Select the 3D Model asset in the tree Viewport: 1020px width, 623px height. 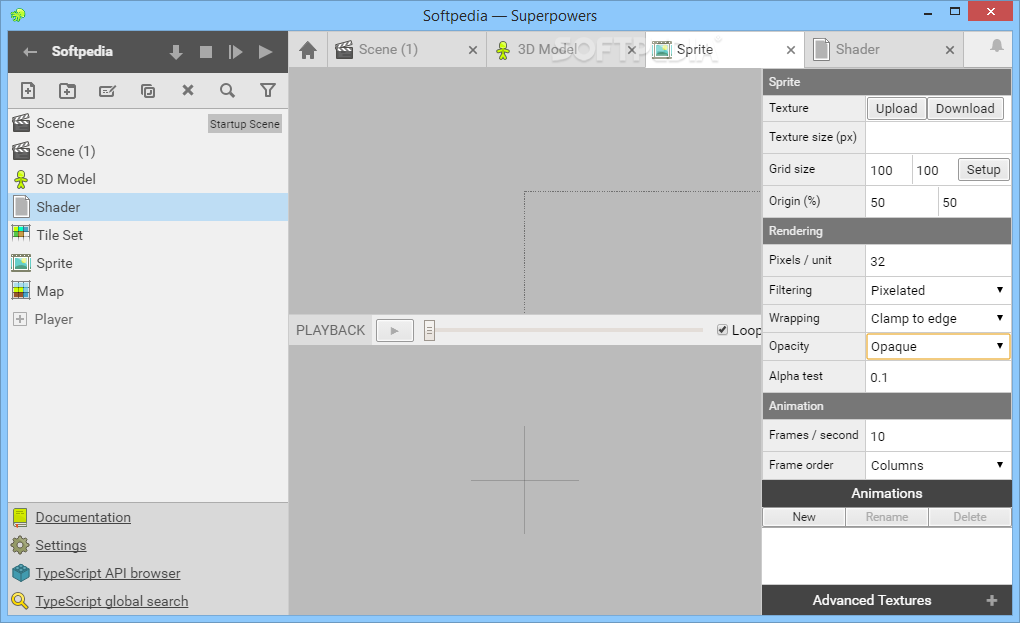[148, 179]
